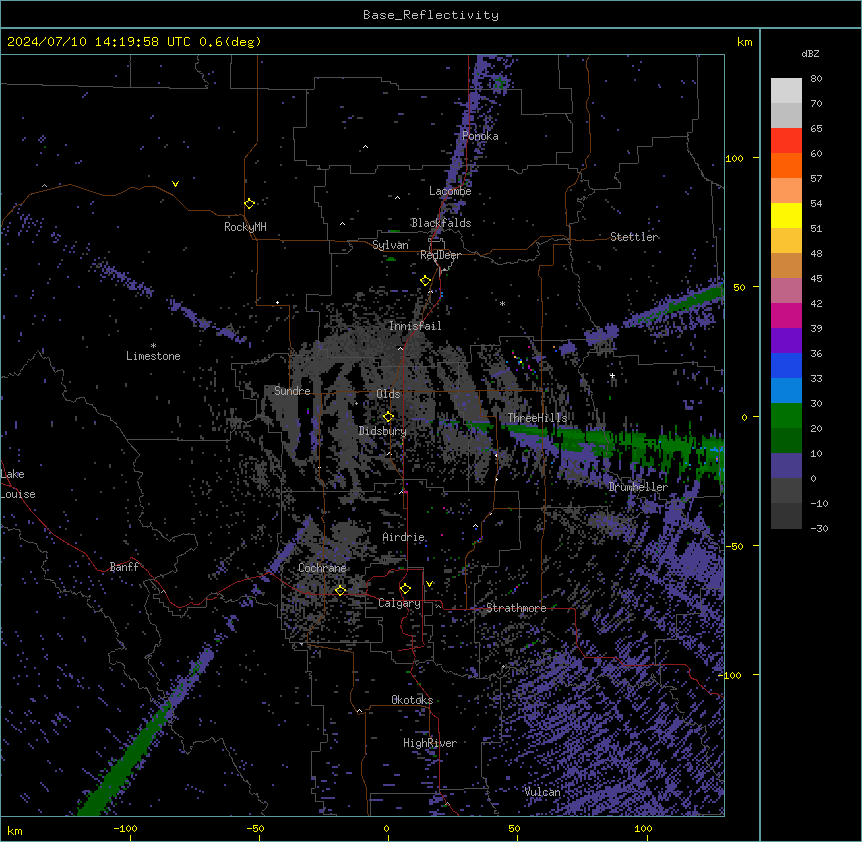The height and width of the screenshot is (842, 862).
Task: Select the orange 60-57 dBZ legend swatch
Action: [x=786, y=165]
